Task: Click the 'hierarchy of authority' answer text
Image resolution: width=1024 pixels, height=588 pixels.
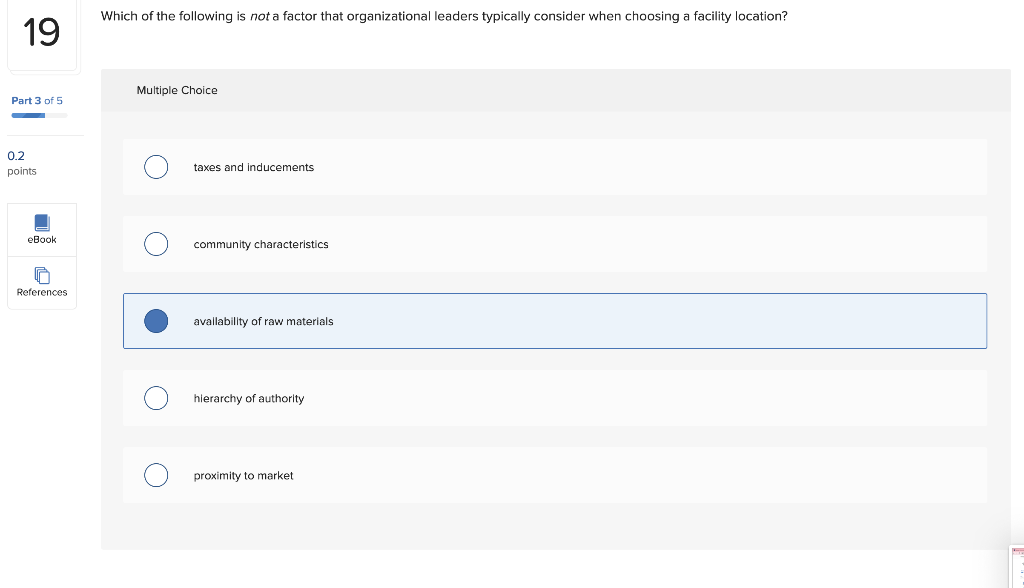Action: tap(249, 398)
